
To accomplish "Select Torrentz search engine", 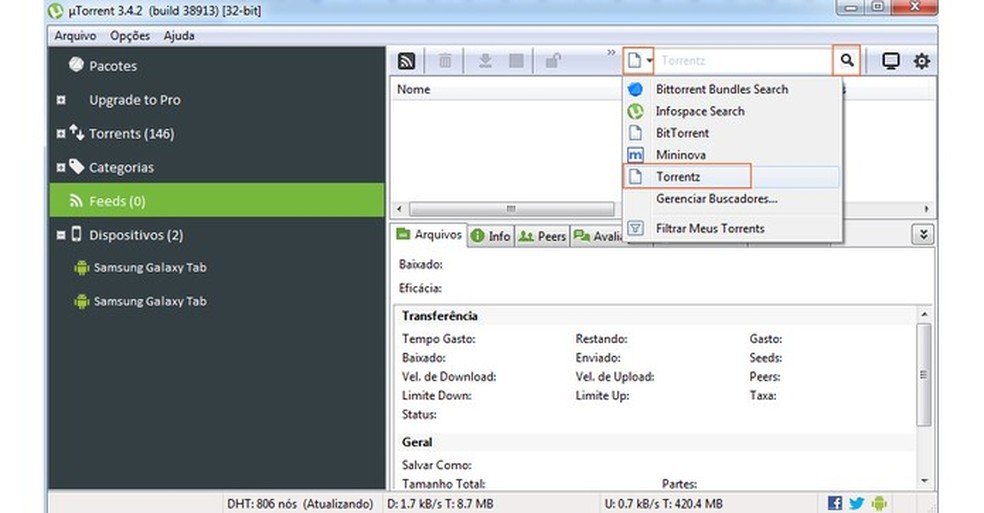I will (733, 176).
